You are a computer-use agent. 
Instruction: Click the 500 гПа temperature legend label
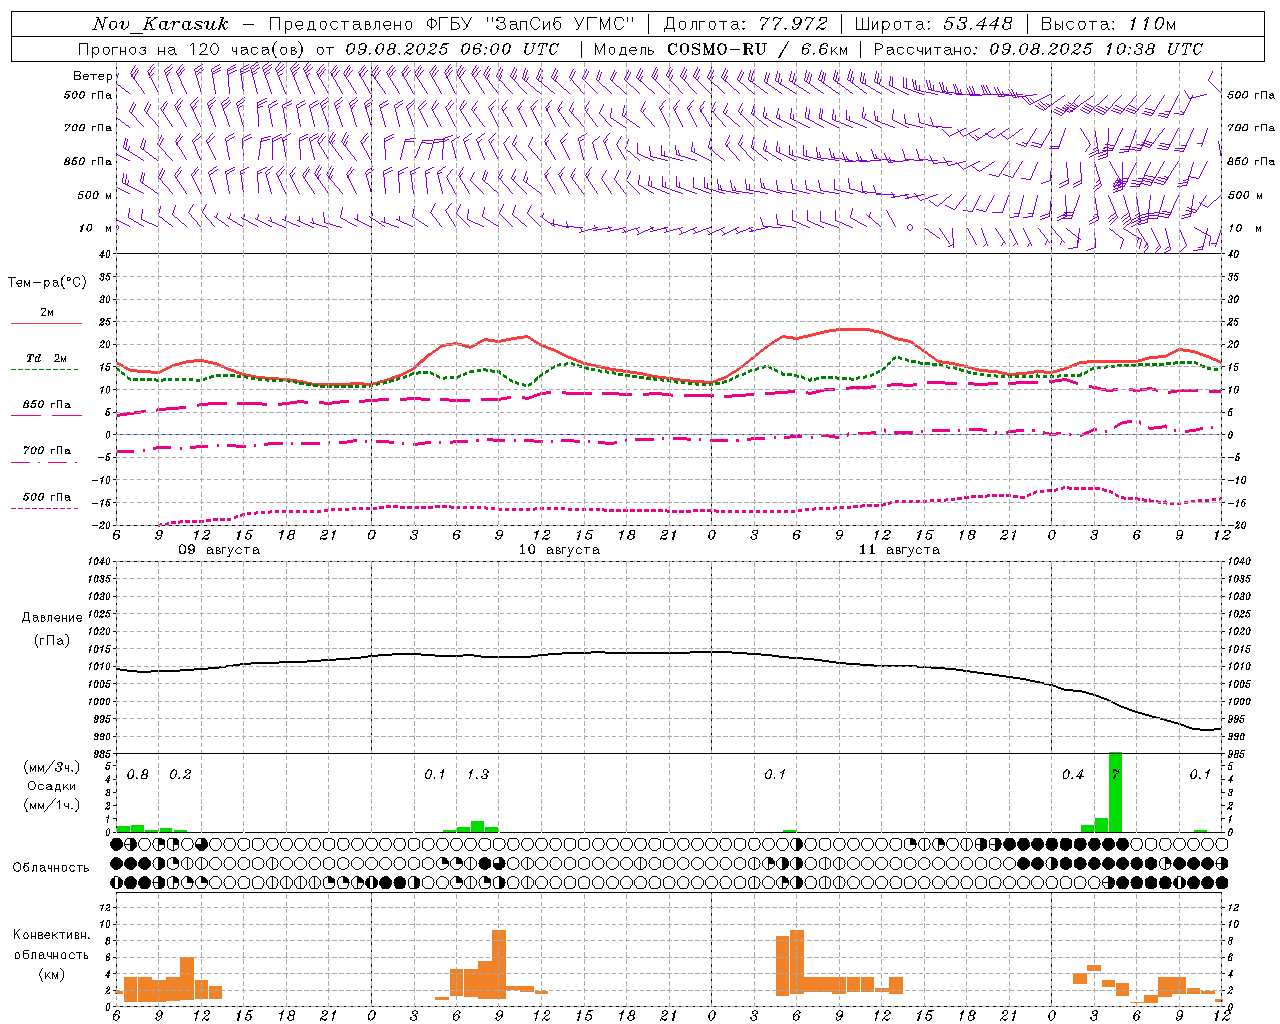47,497
